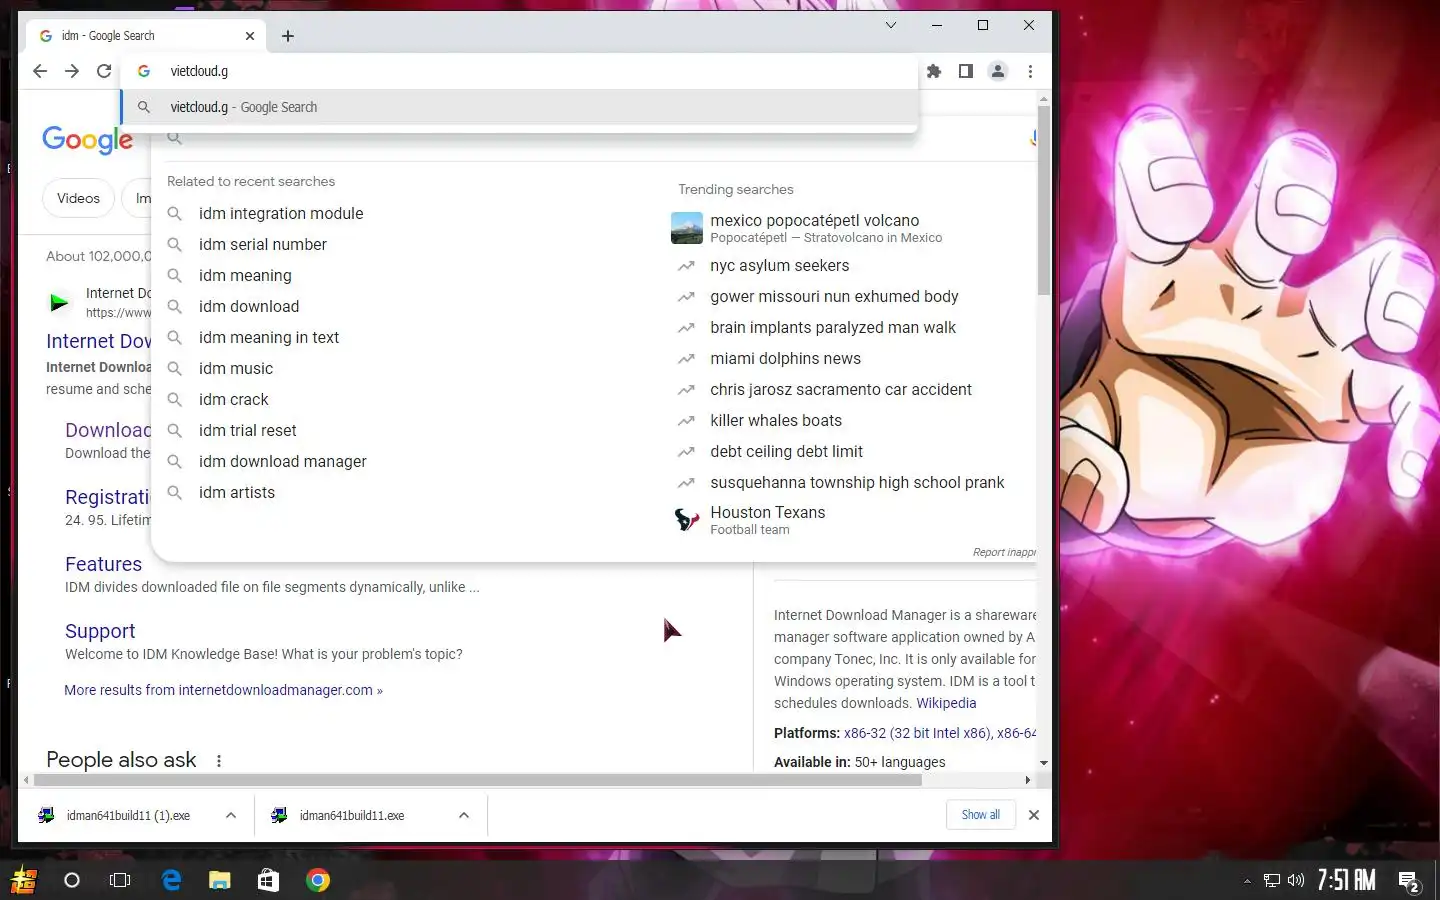Open Chrome's three-dot menu
This screenshot has width=1440, height=900.
coord(1030,71)
